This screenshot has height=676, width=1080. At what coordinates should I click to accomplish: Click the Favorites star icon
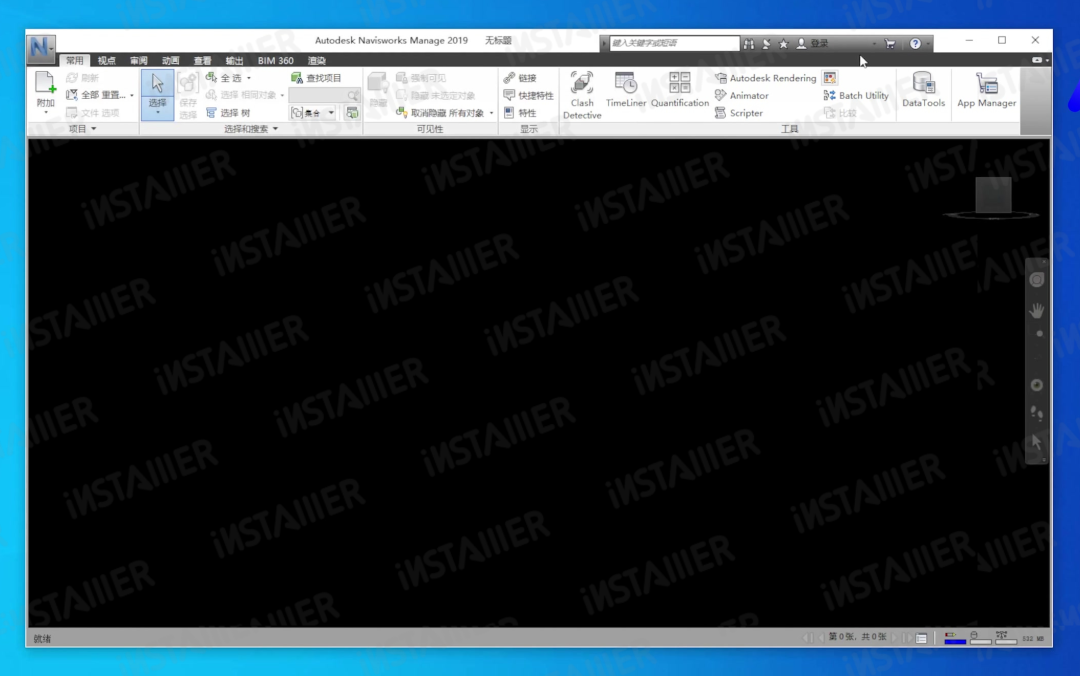pyautogui.click(x=783, y=43)
